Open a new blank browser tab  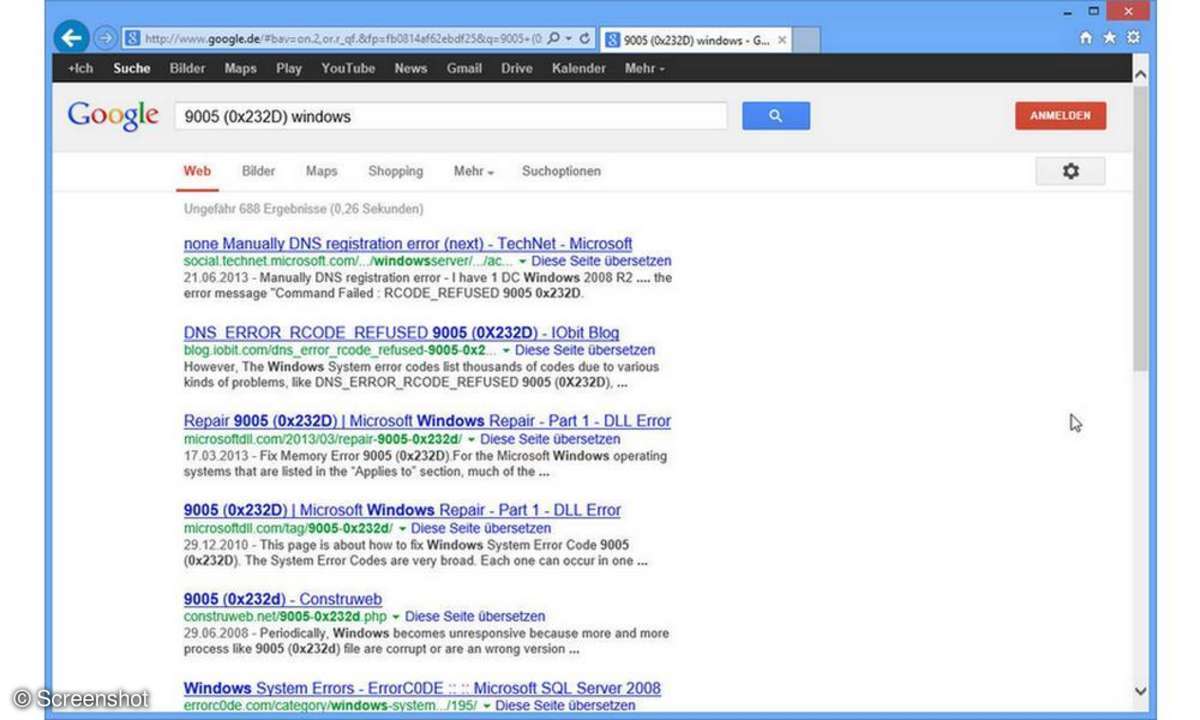point(807,40)
